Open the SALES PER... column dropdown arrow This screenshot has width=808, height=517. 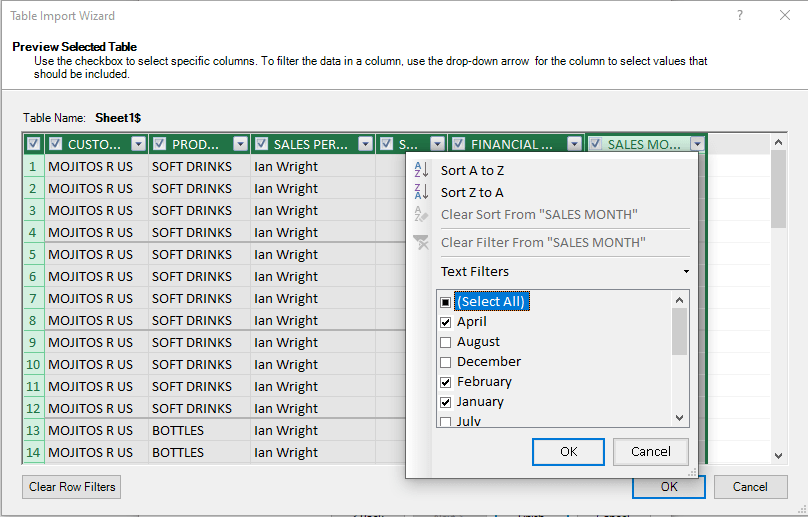365,144
